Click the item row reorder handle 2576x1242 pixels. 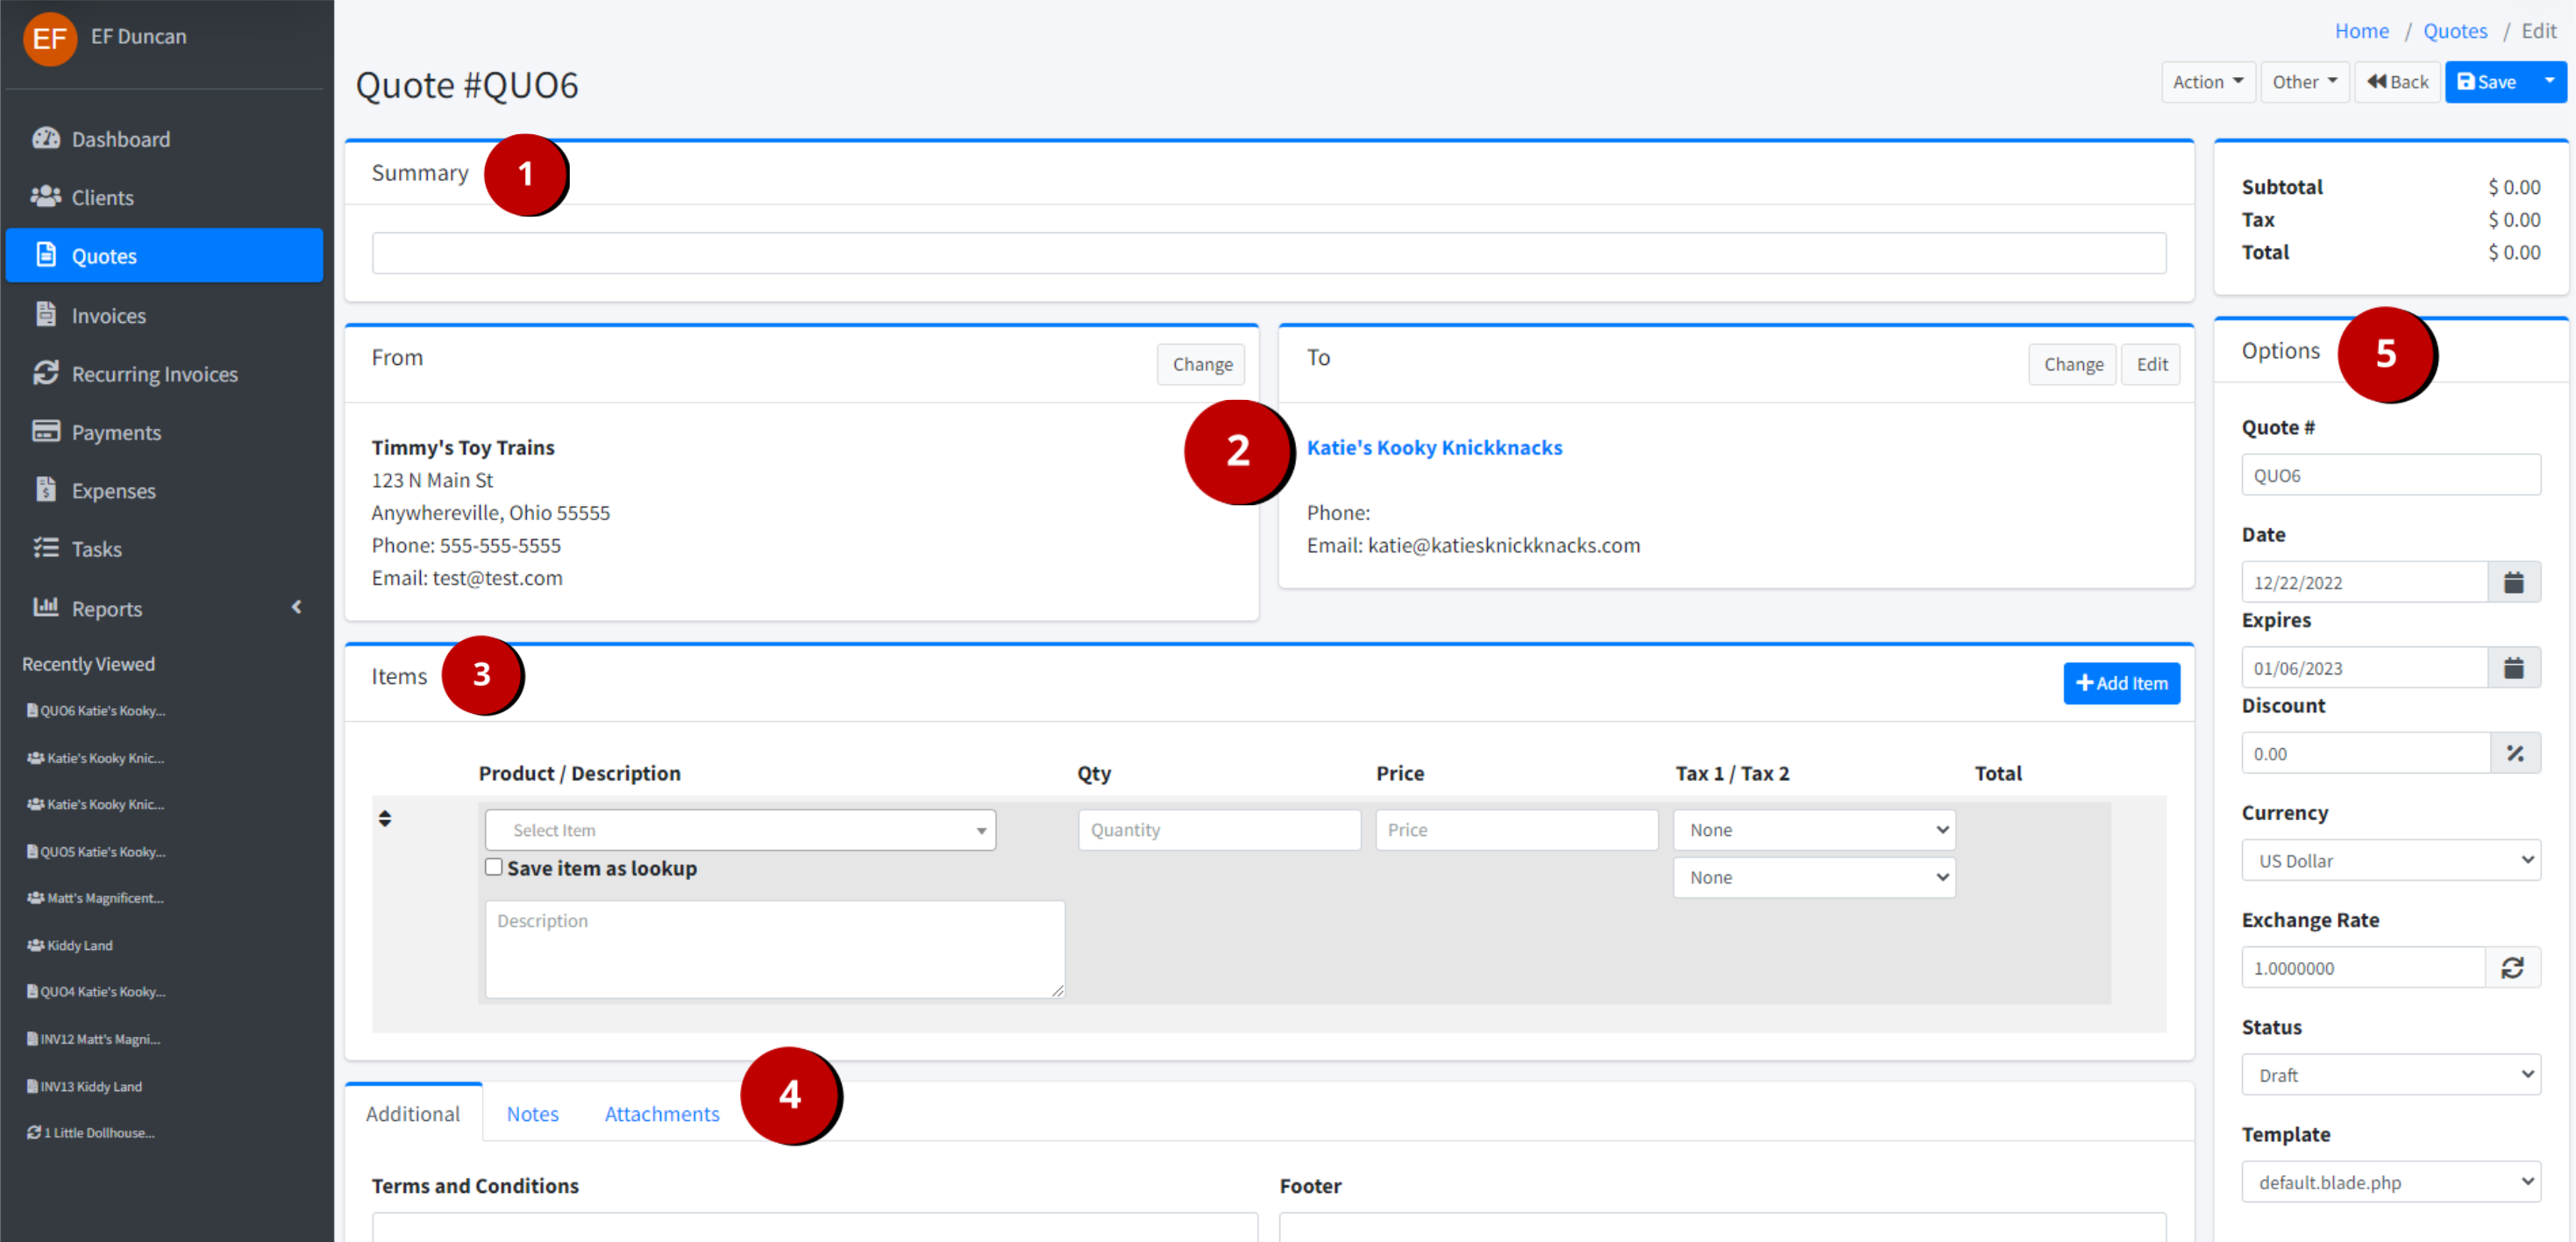(x=385, y=819)
